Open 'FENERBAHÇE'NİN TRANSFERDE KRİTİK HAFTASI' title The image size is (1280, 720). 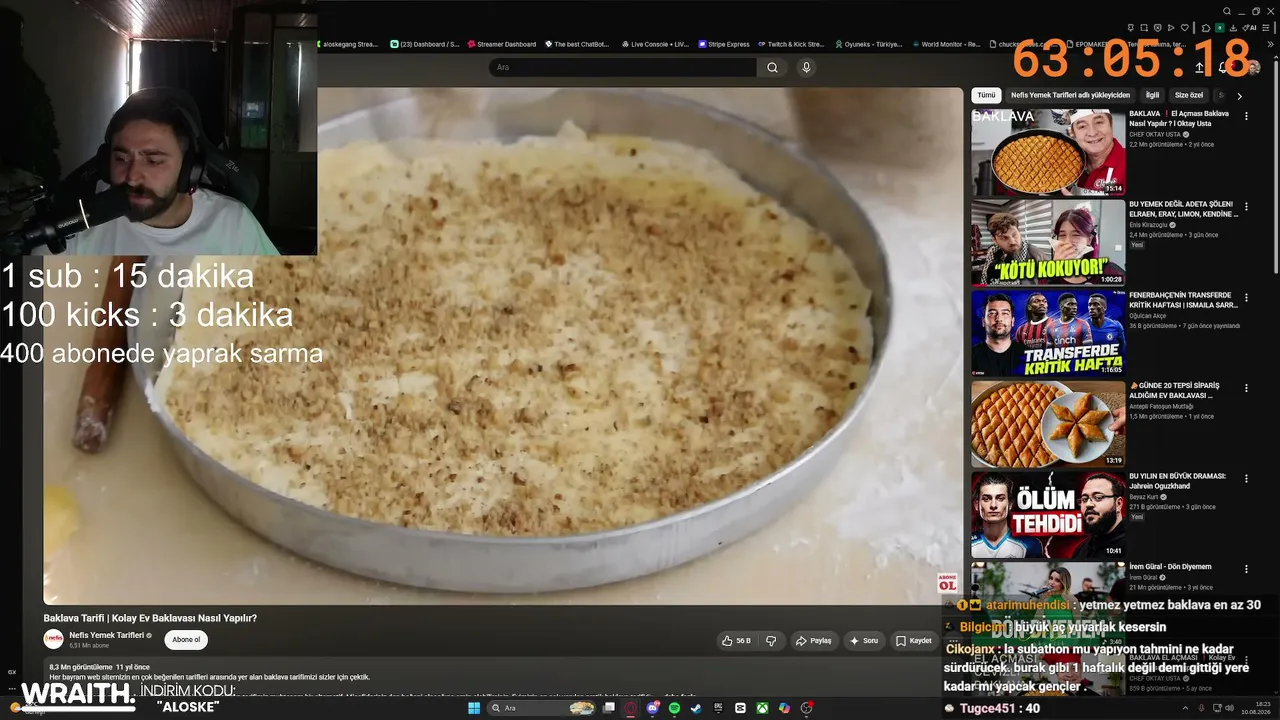pyautogui.click(x=1183, y=299)
